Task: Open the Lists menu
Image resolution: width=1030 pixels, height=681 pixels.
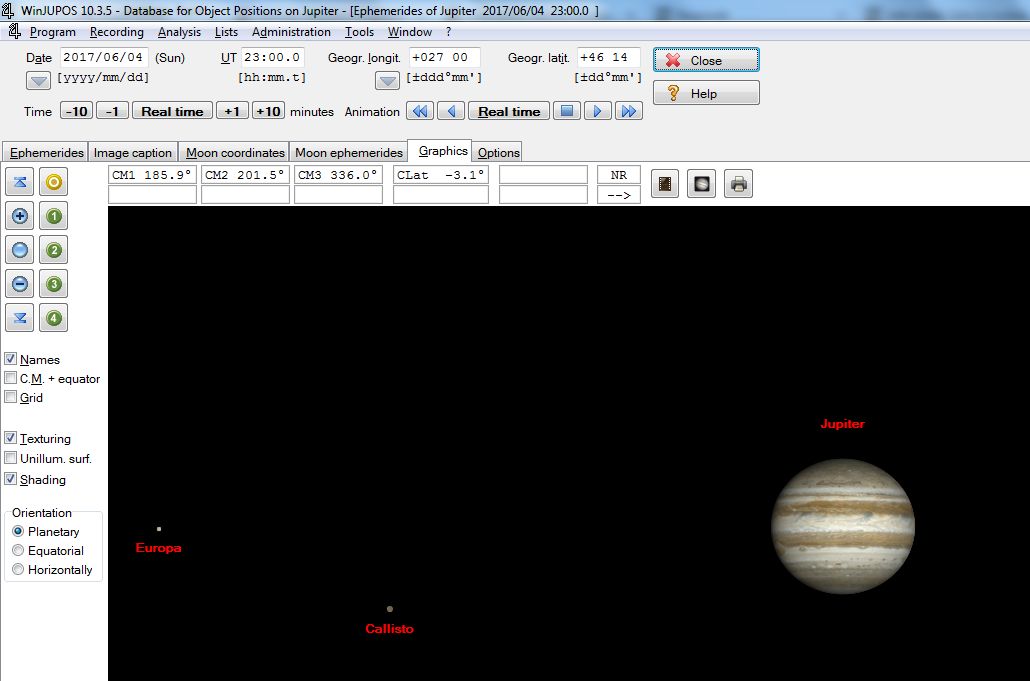Action: (x=226, y=32)
